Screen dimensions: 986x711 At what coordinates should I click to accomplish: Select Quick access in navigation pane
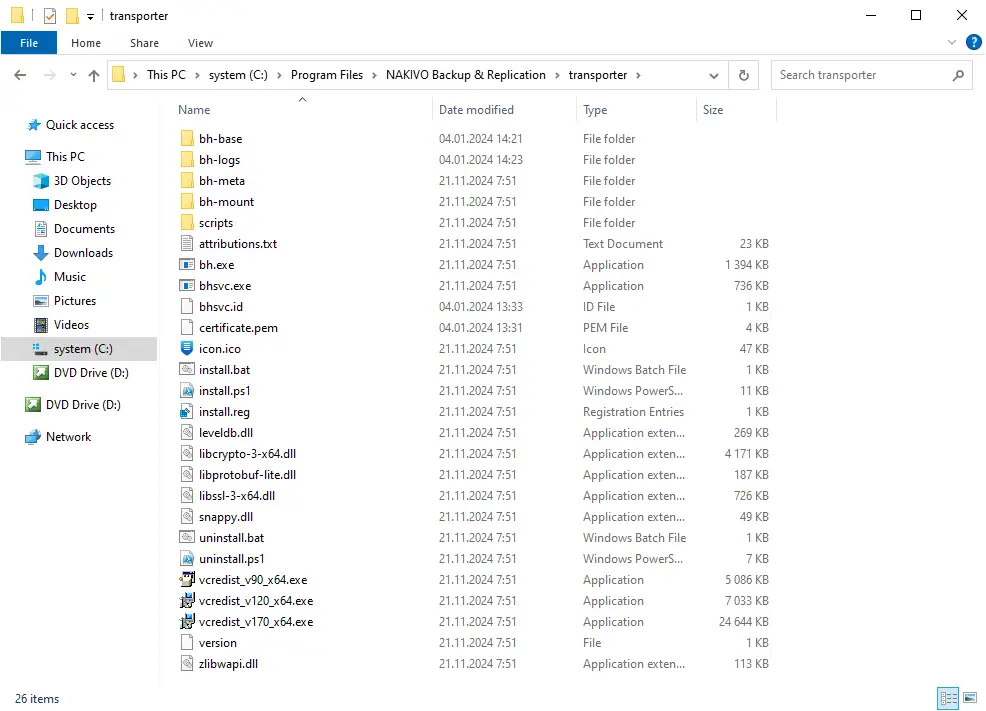click(80, 124)
